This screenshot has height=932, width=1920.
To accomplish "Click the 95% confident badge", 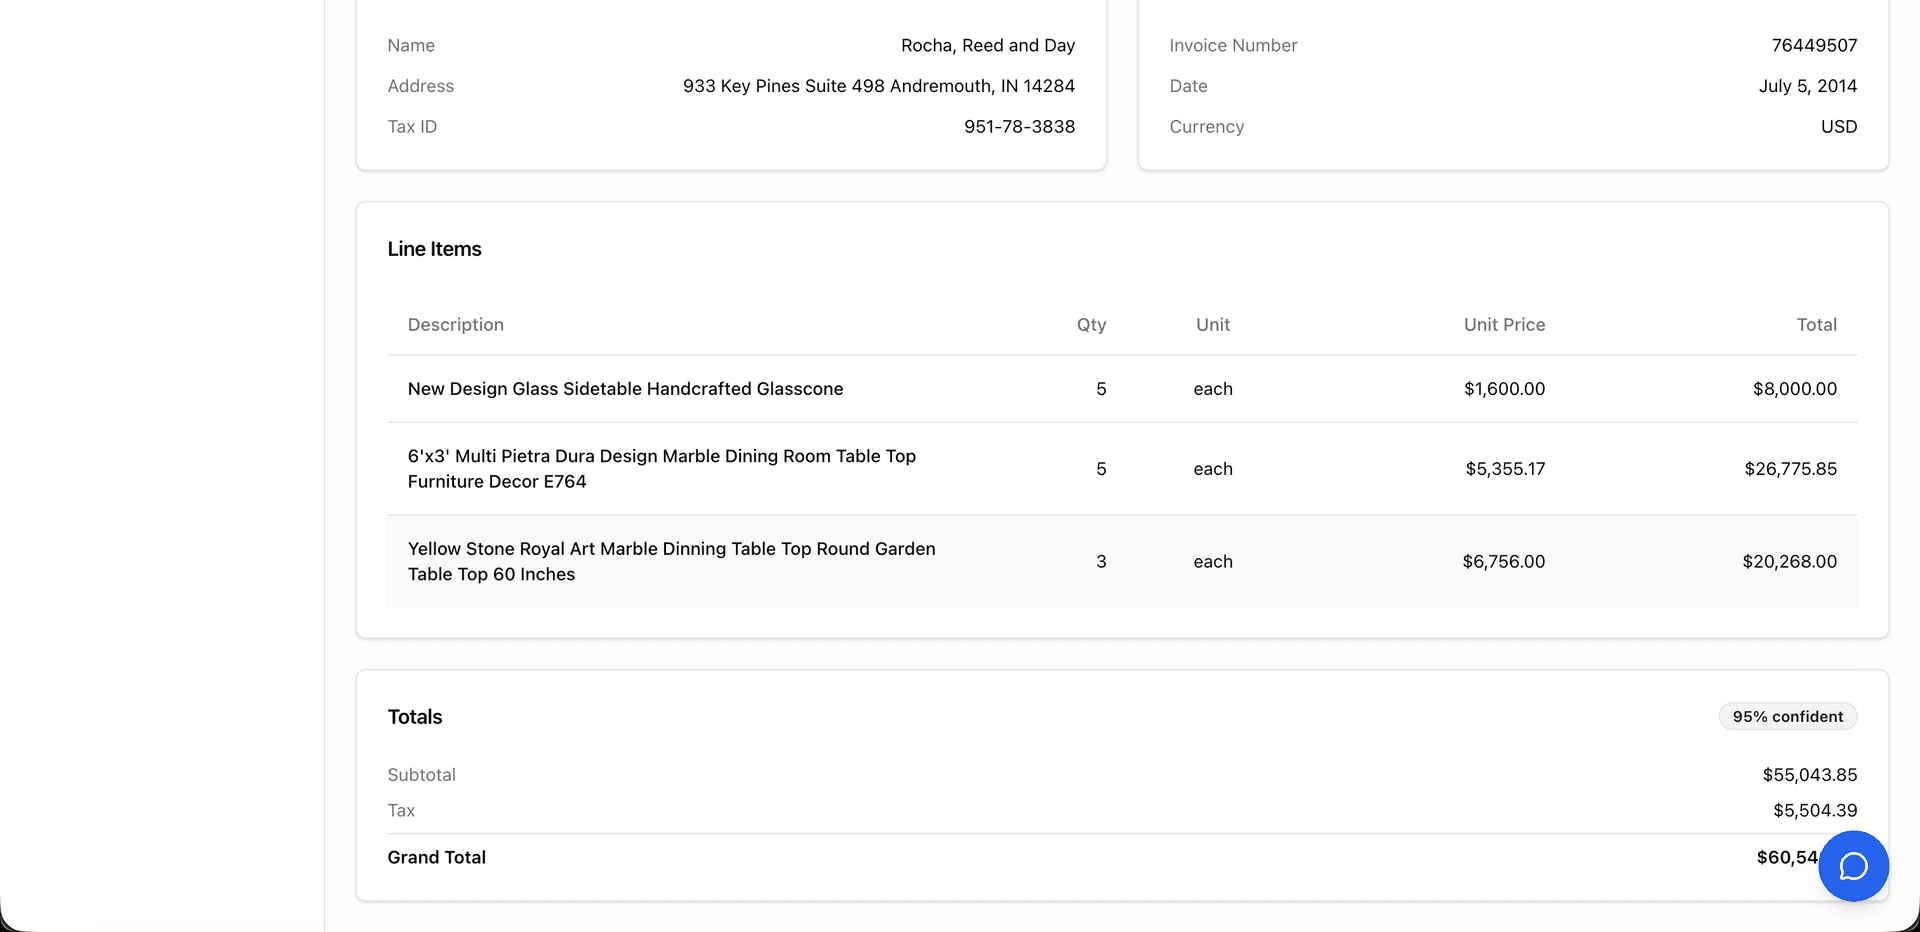I will click(1787, 716).
